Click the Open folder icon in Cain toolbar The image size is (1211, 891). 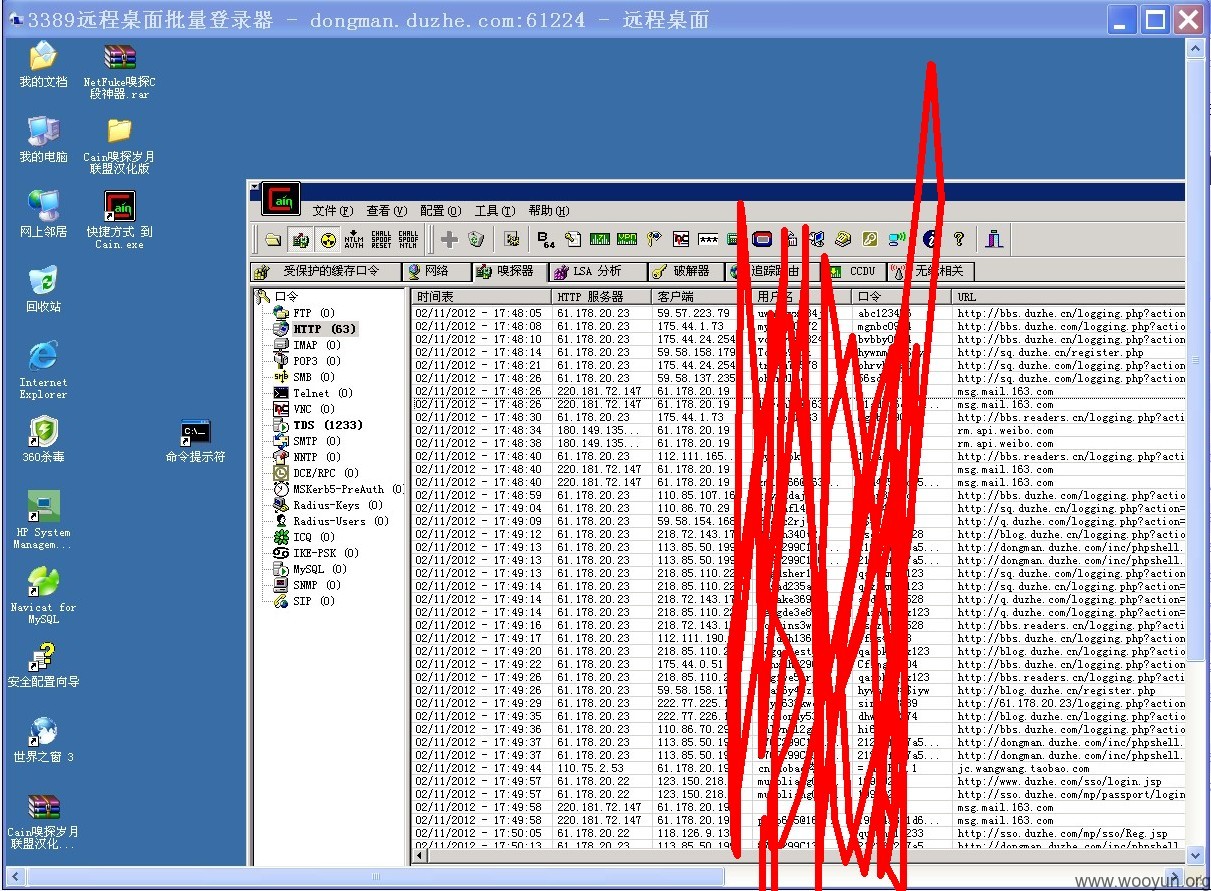point(273,239)
